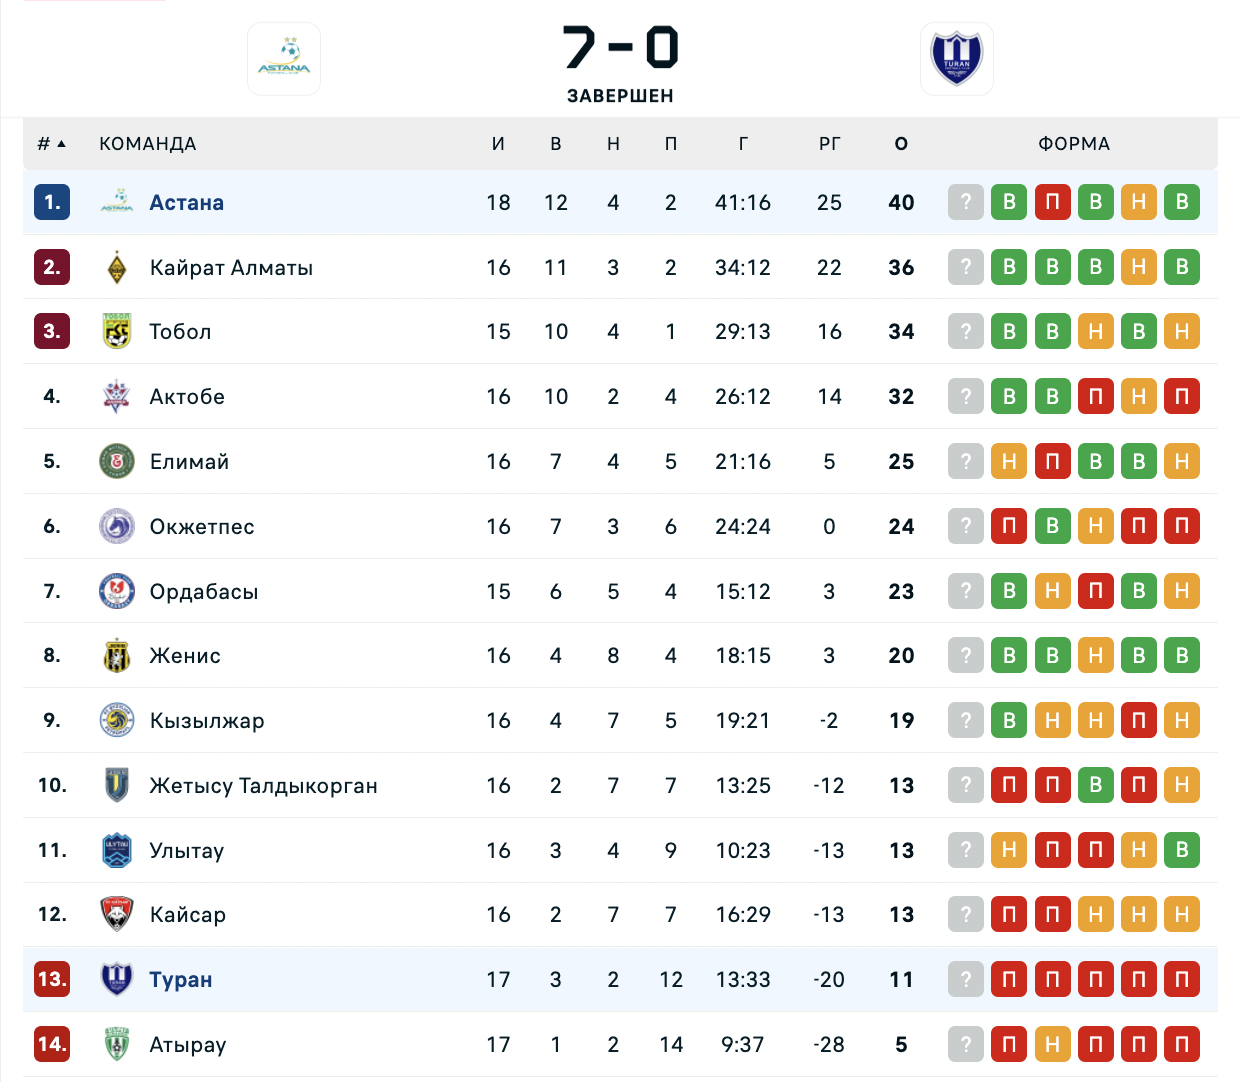Screen dimensions: 1240x1082
Task: Sort standings by О points column
Action: pyautogui.click(x=901, y=144)
